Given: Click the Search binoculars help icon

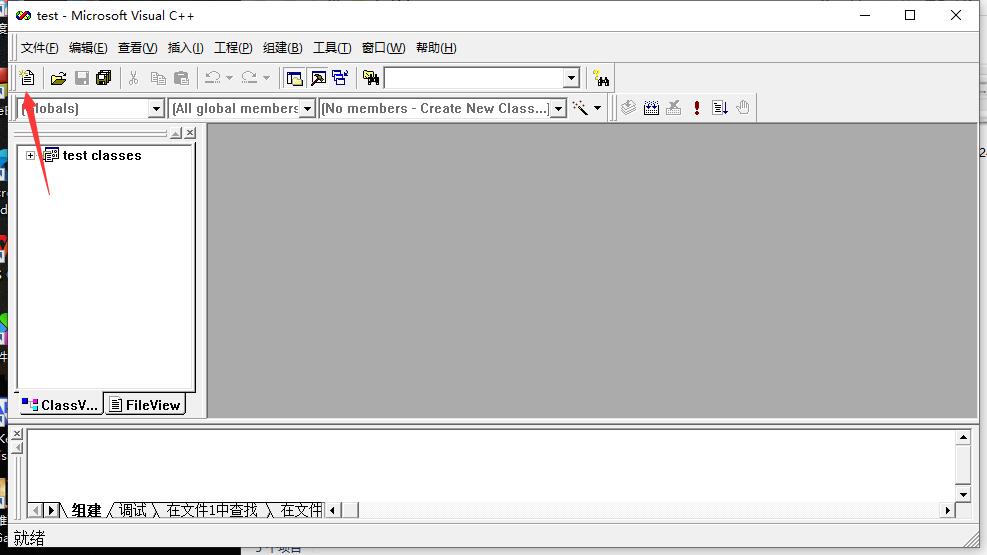Looking at the screenshot, I should coord(601,79).
